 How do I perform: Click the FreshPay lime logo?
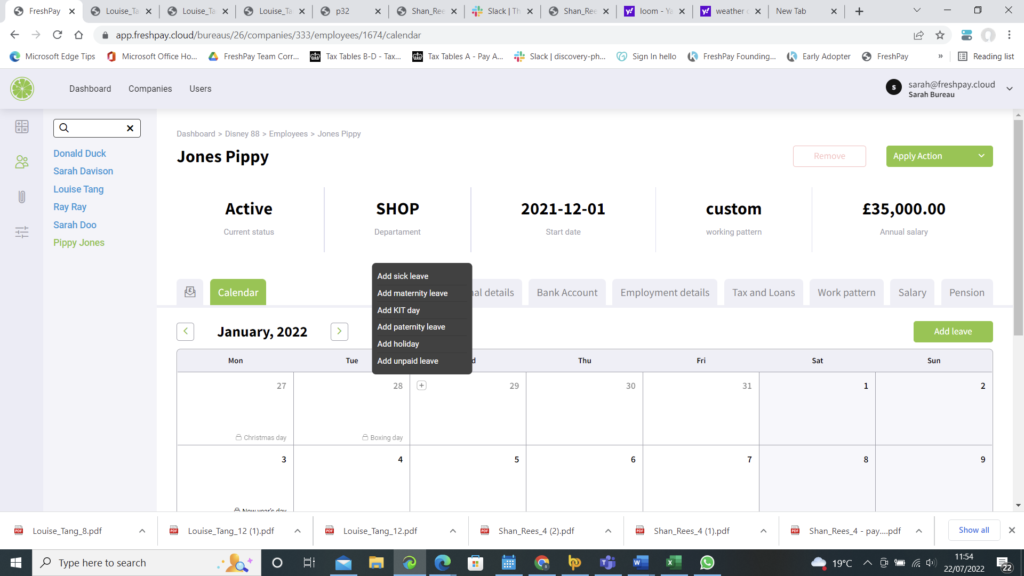22,89
